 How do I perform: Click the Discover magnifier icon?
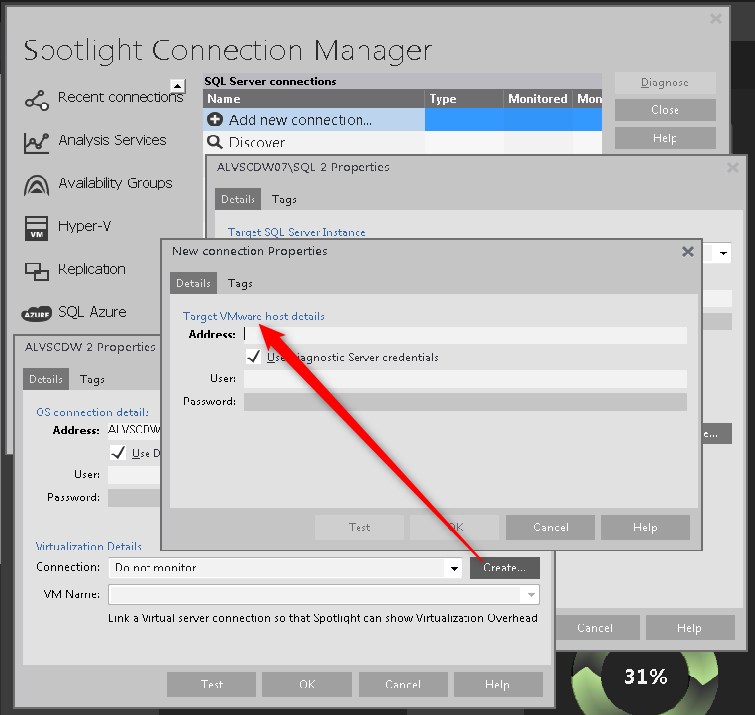coord(215,143)
